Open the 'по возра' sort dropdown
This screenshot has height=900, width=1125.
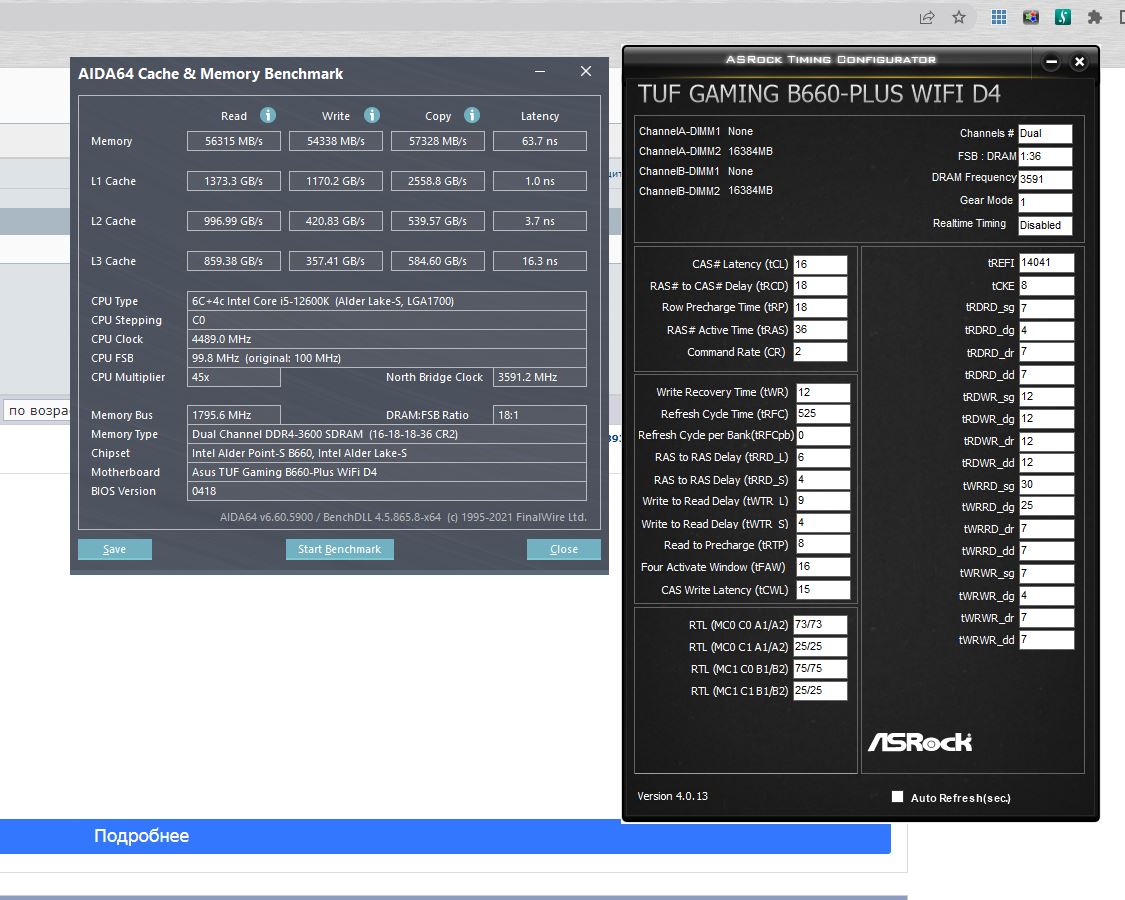[37, 411]
